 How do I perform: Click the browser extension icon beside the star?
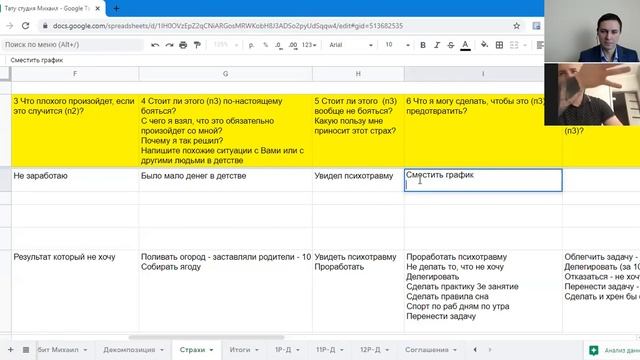pos(536,26)
